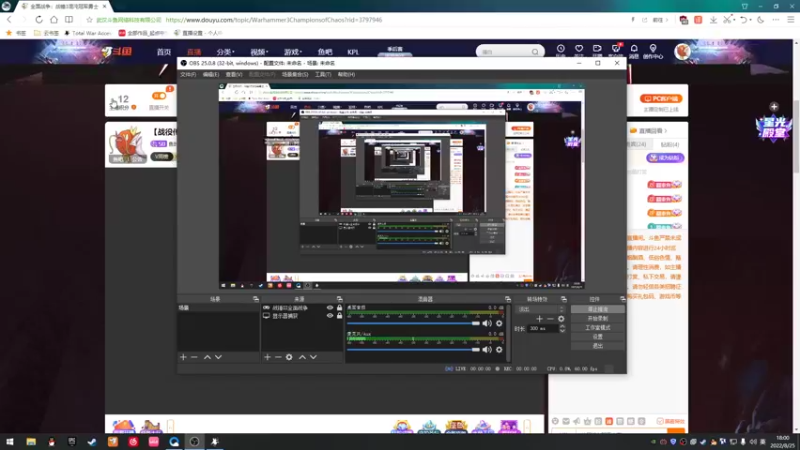Open Douyu messages bell icon
The image size is (800, 450).
[x=634, y=50]
